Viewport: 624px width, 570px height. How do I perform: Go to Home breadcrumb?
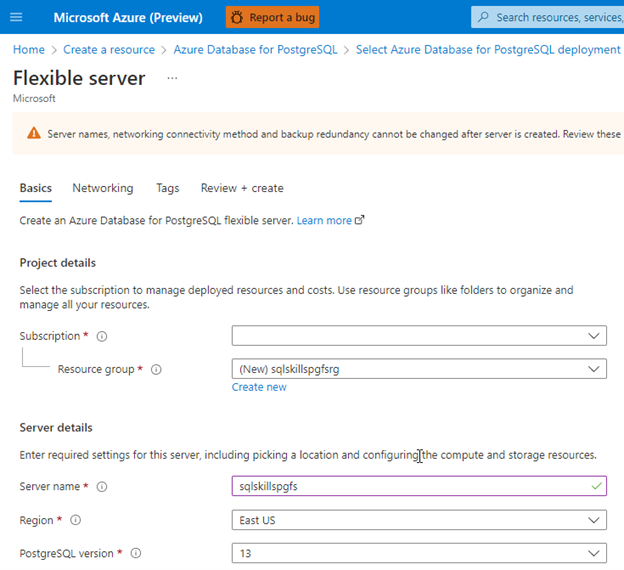click(29, 49)
